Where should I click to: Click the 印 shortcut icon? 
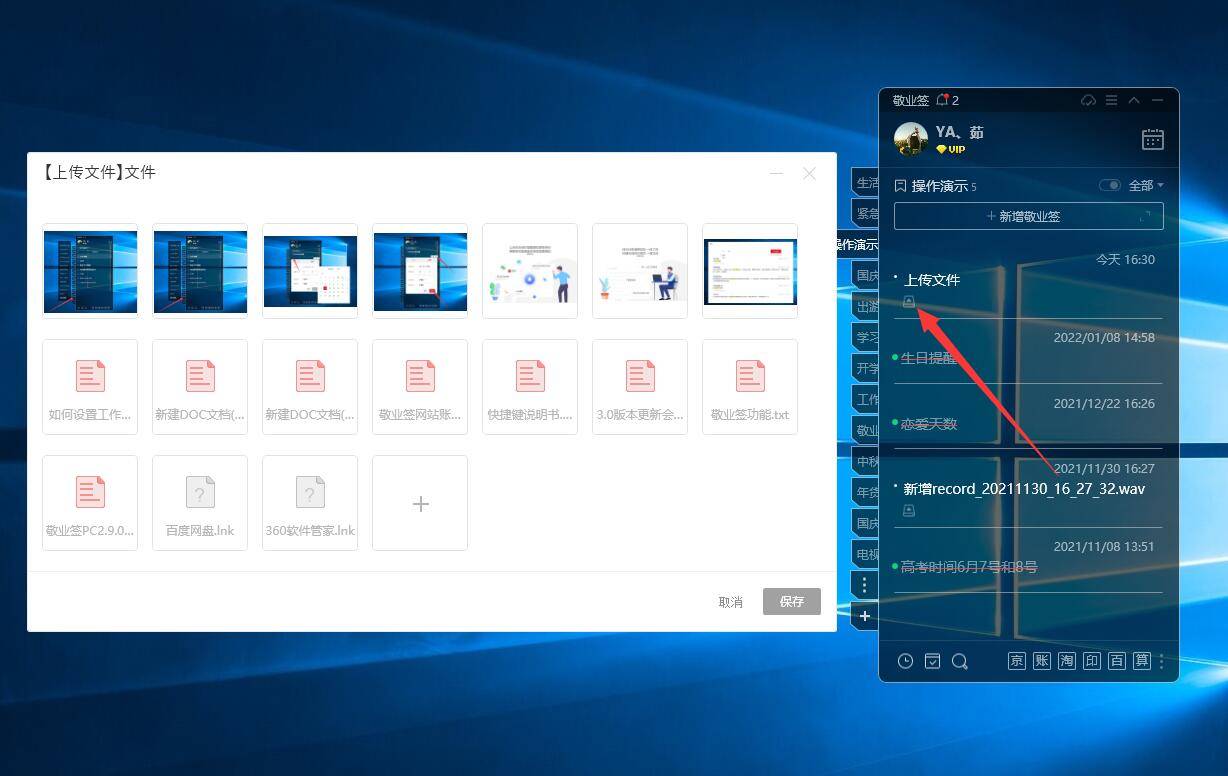pyautogui.click(x=1092, y=661)
